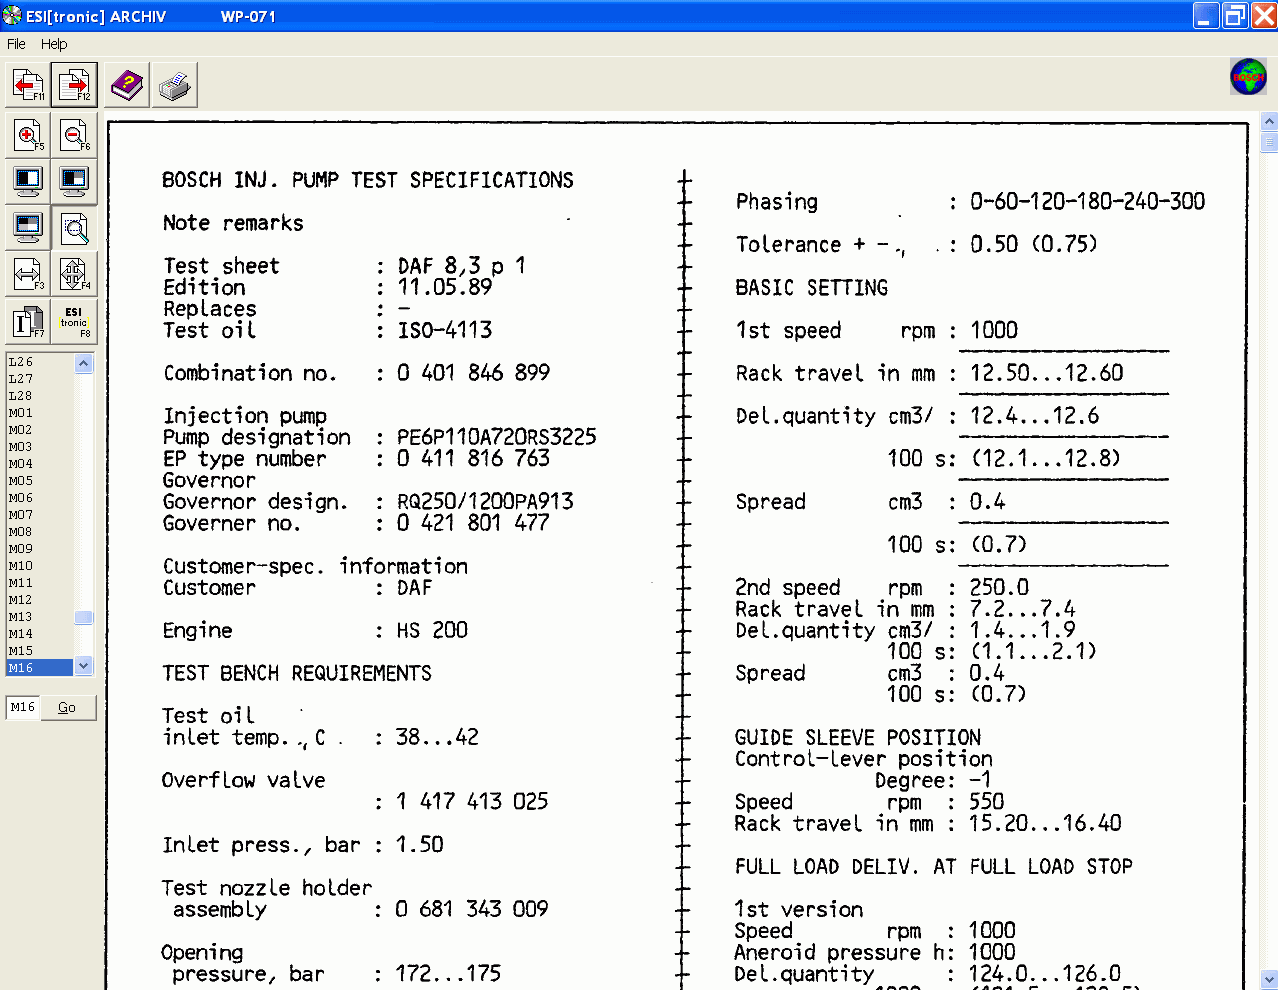Select highlighted page M16 in the list
This screenshot has height=990, width=1278.
[x=40, y=668]
